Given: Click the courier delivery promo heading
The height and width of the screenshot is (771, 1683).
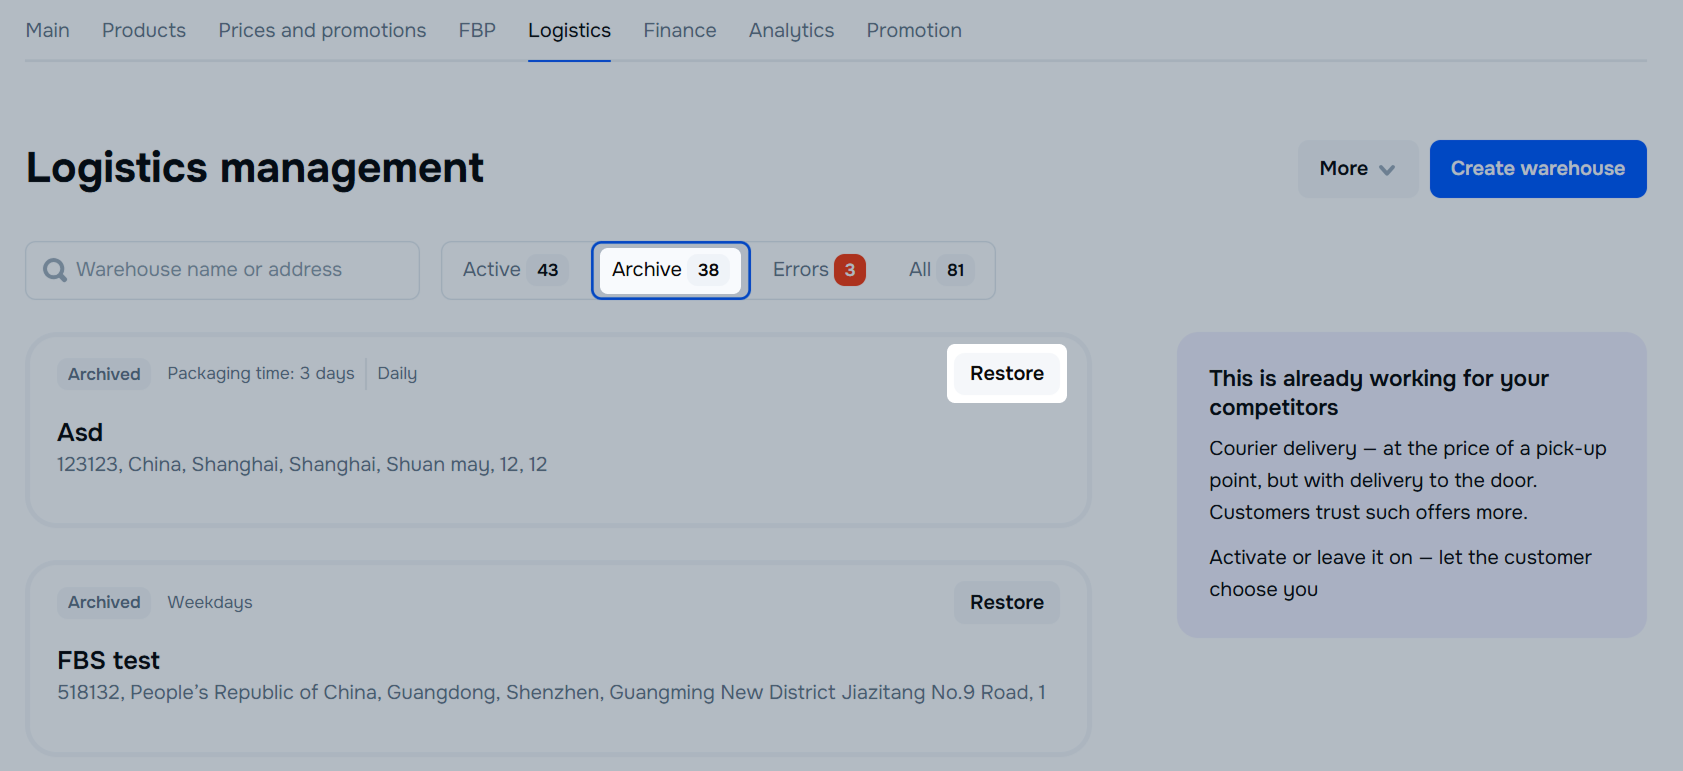Looking at the screenshot, I should click(x=1378, y=392).
